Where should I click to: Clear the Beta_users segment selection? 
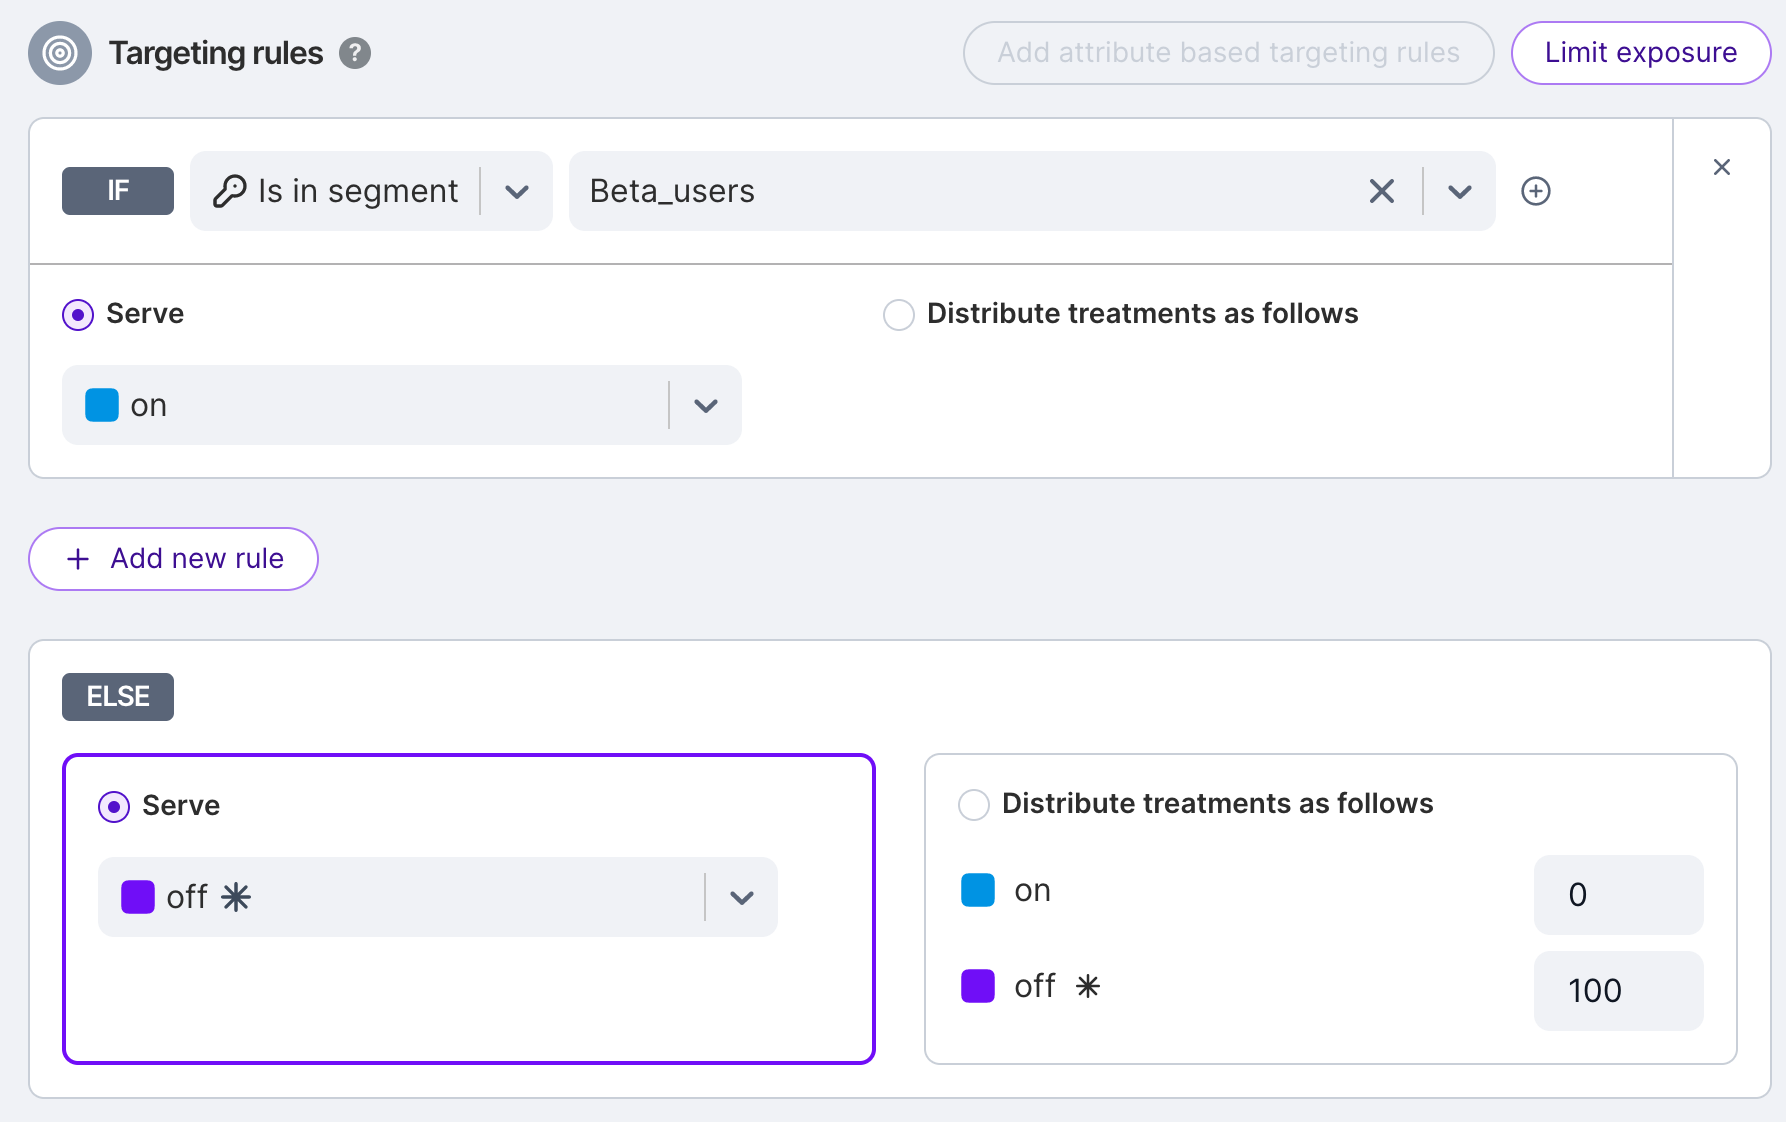point(1381,191)
